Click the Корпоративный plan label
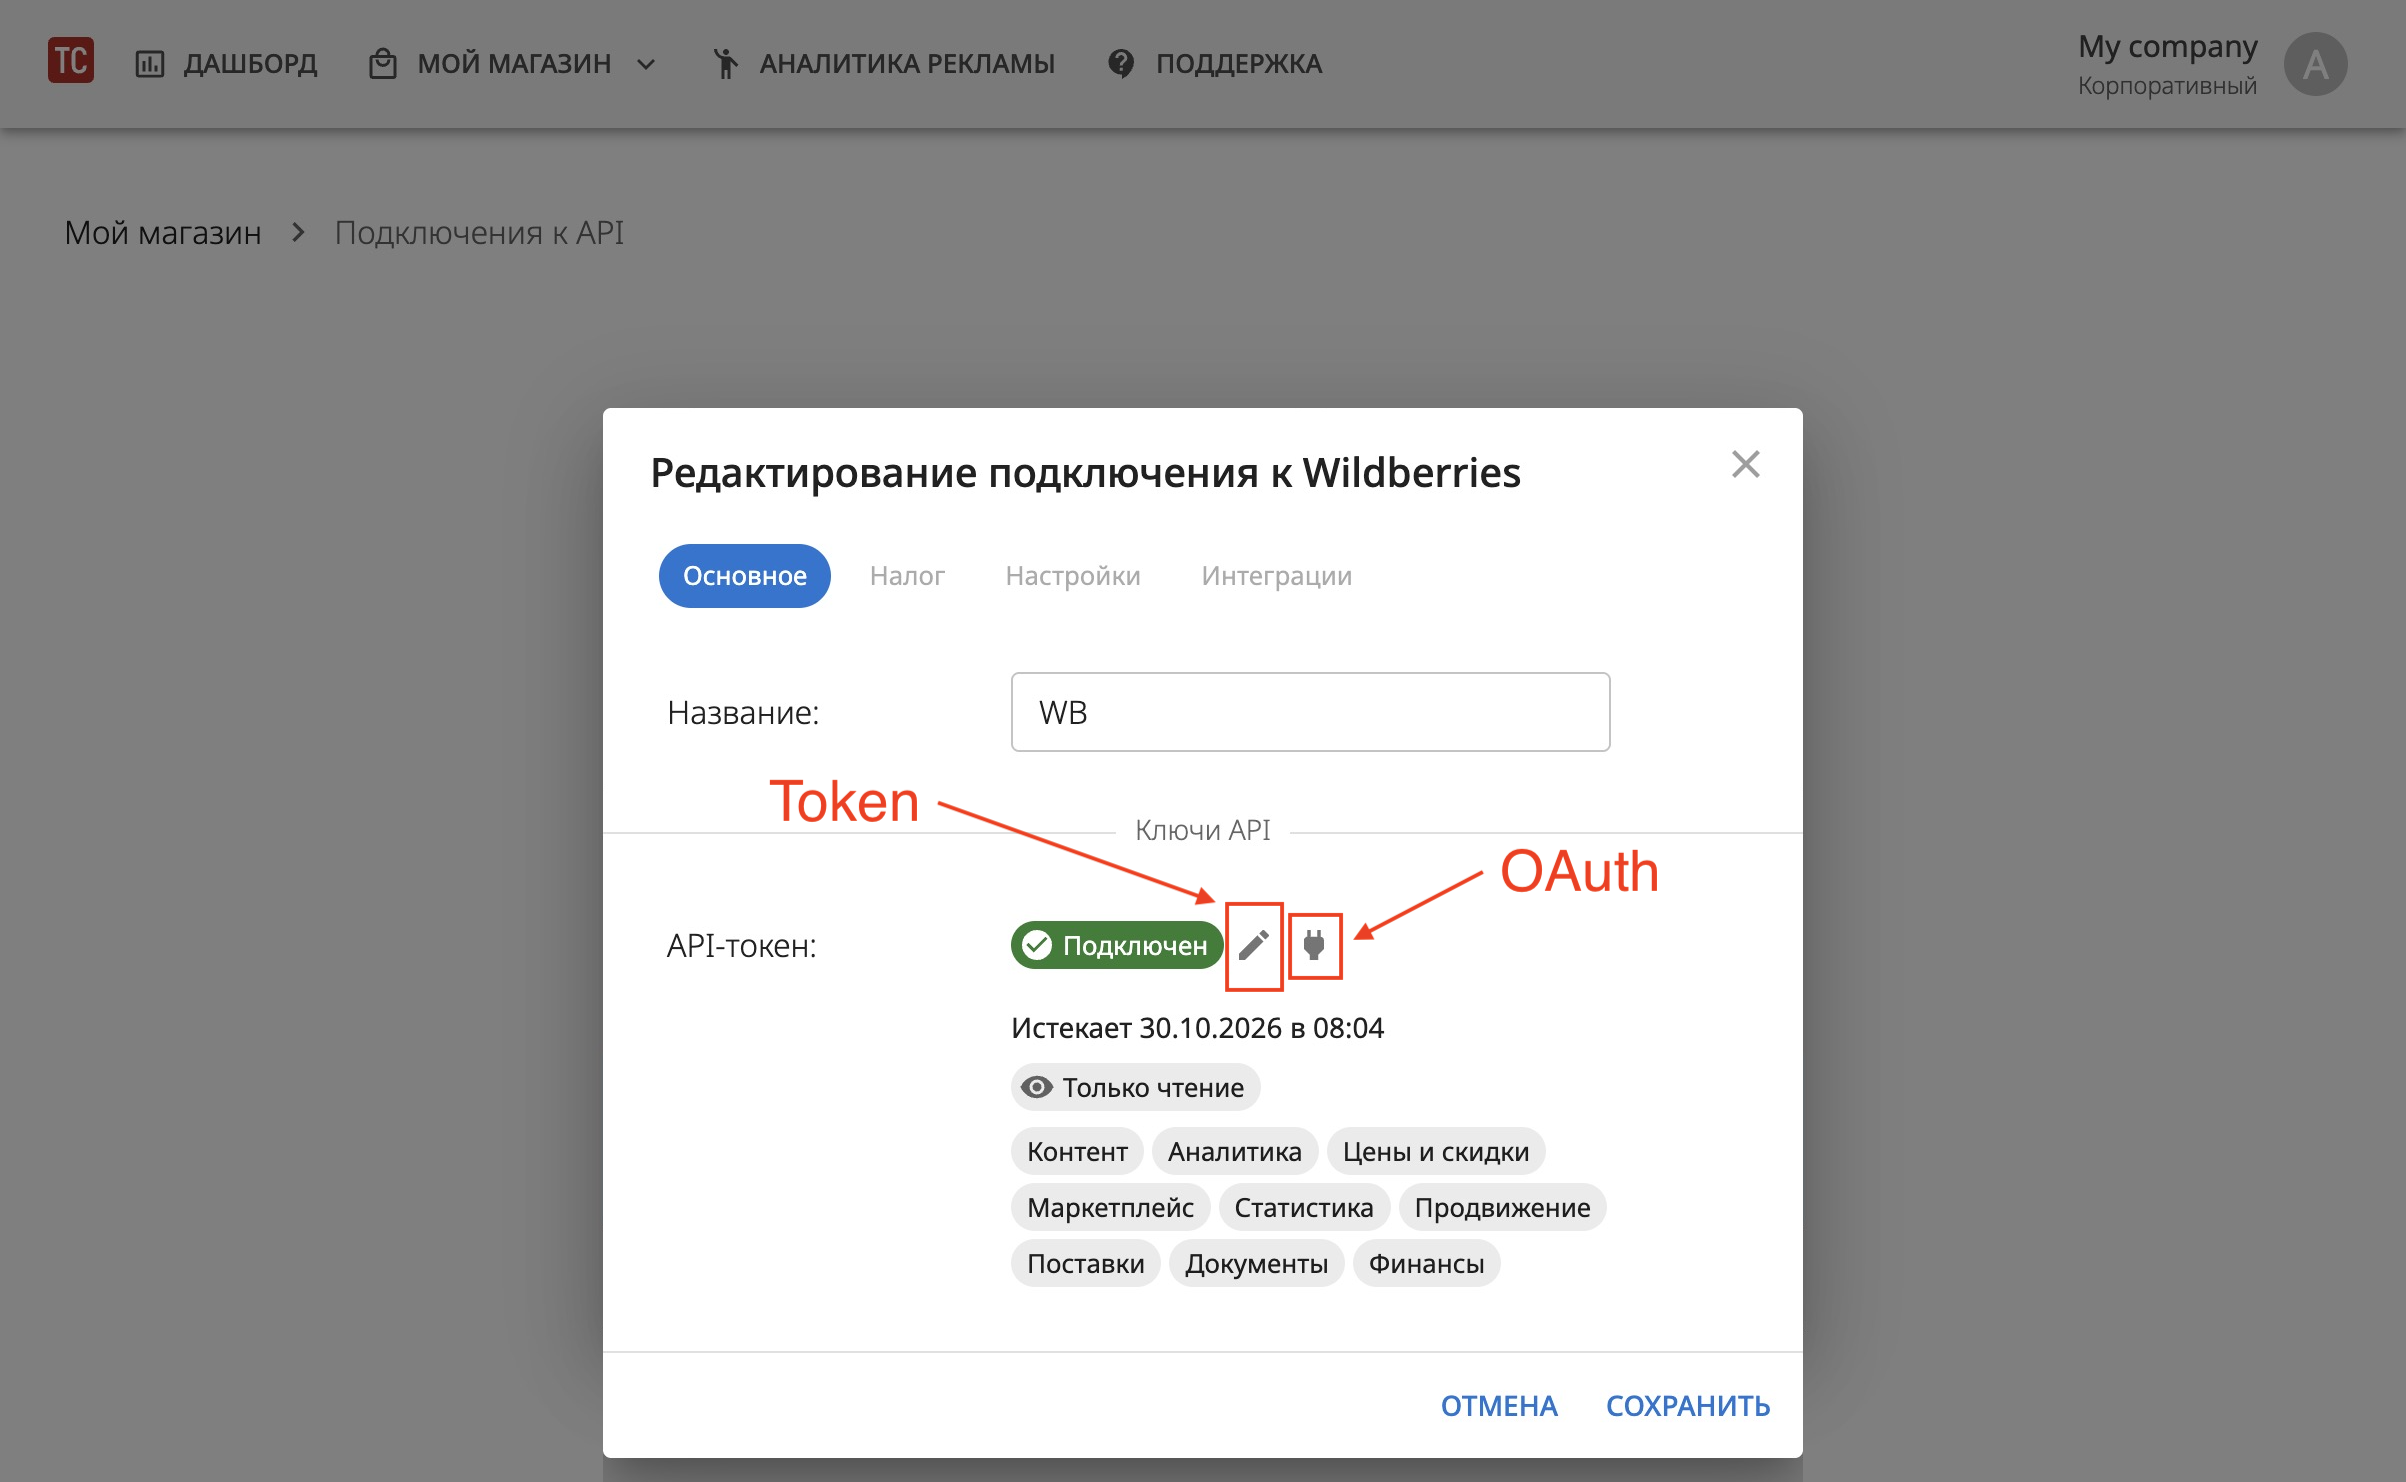Screen dimensions: 2406x1482 coord(2168,86)
